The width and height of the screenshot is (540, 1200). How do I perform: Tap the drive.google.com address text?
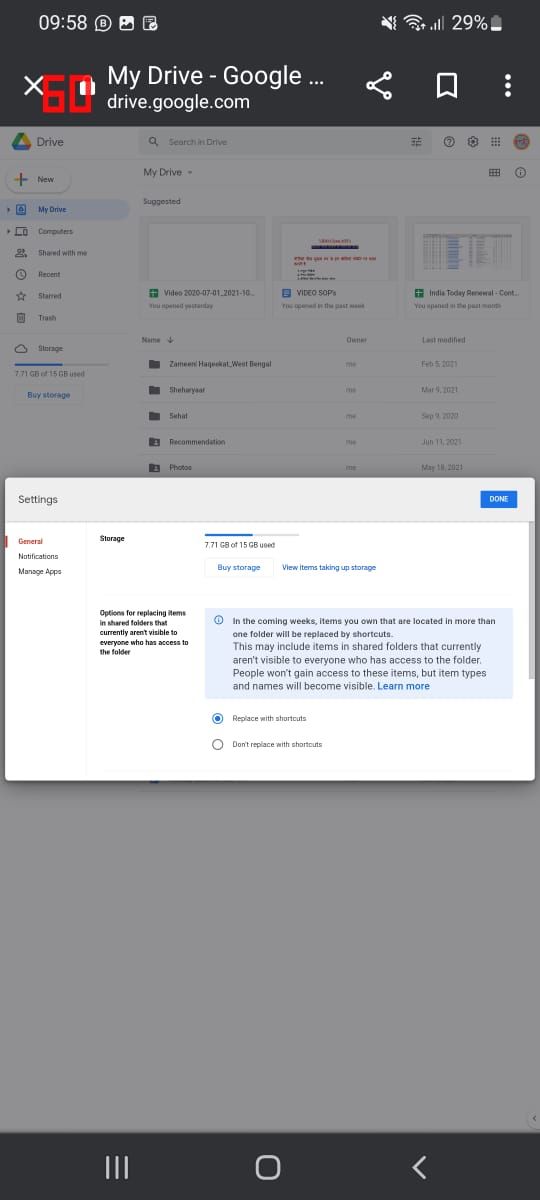(x=178, y=102)
